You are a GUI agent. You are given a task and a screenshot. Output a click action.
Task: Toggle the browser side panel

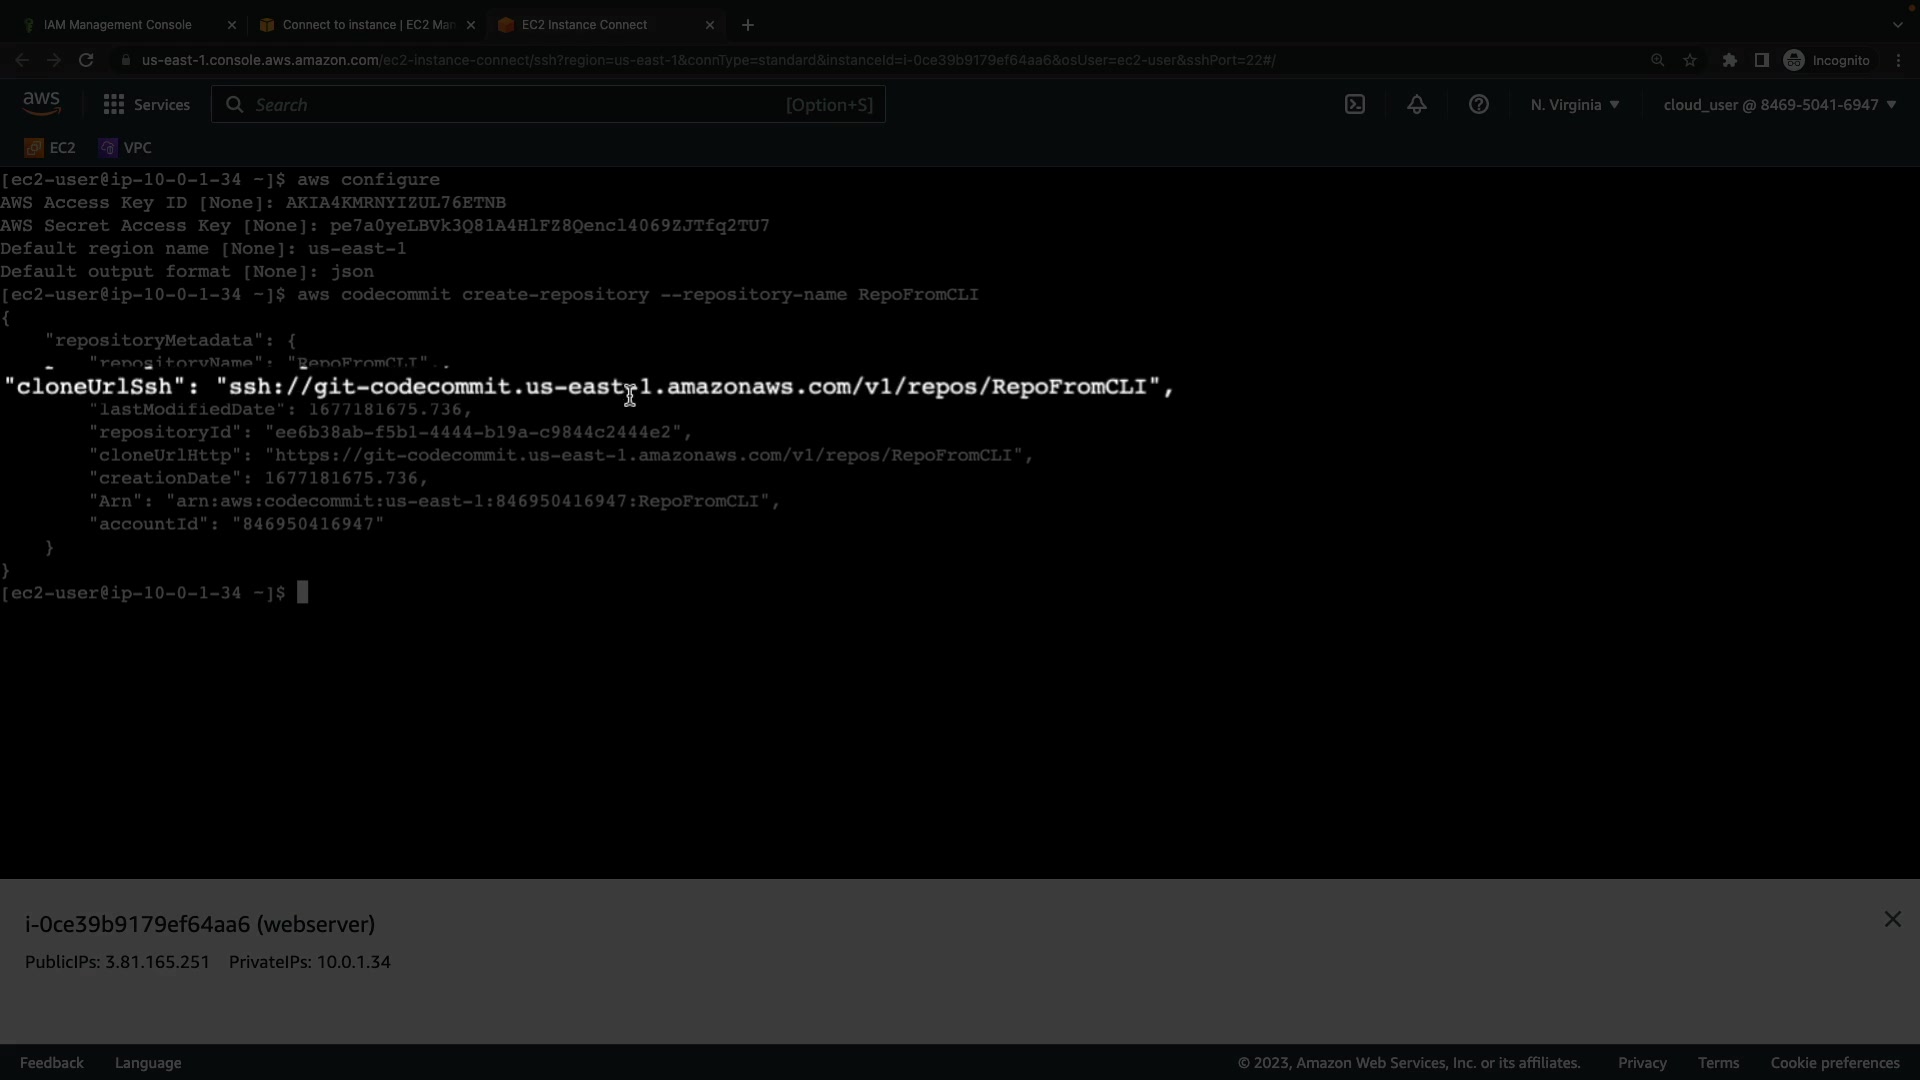[1762, 61]
